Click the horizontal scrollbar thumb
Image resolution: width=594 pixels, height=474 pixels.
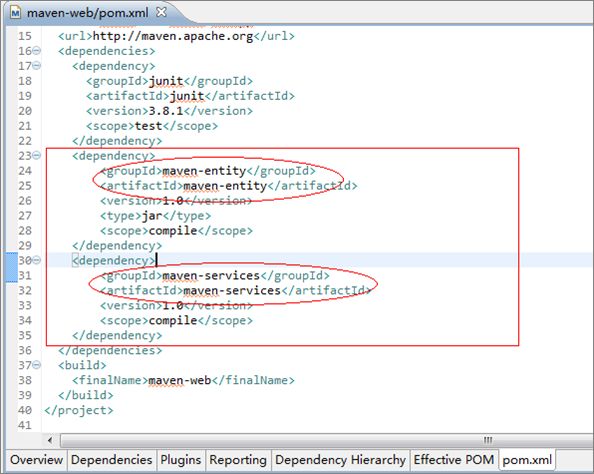click(x=327, y=440)
